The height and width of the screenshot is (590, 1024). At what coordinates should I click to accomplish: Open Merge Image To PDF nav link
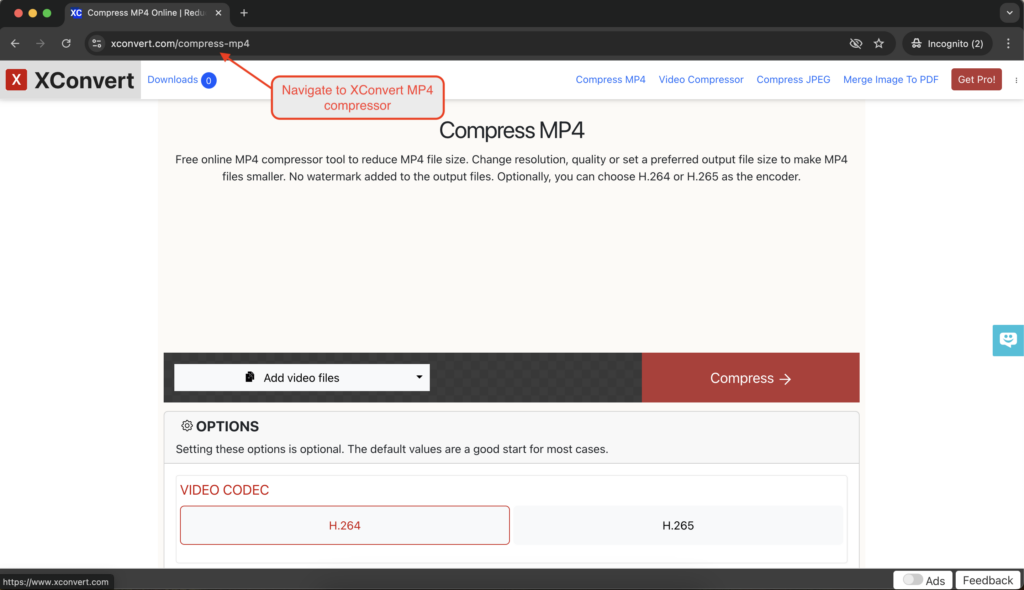coord(890,79)
